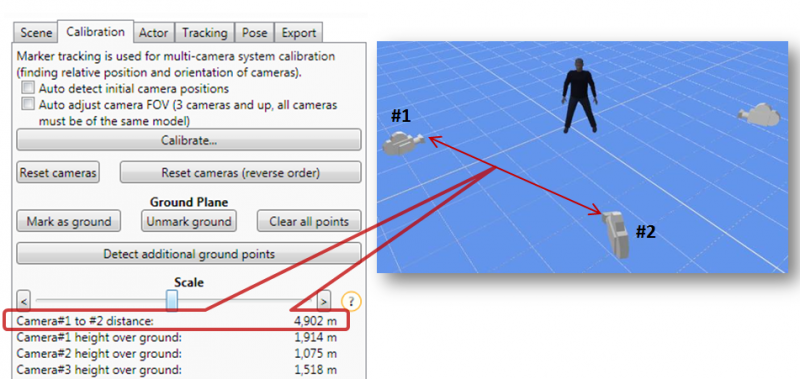
Task: Select camera #1 model in 3D view
Action: pyautogui.click(x=402, y=143)
